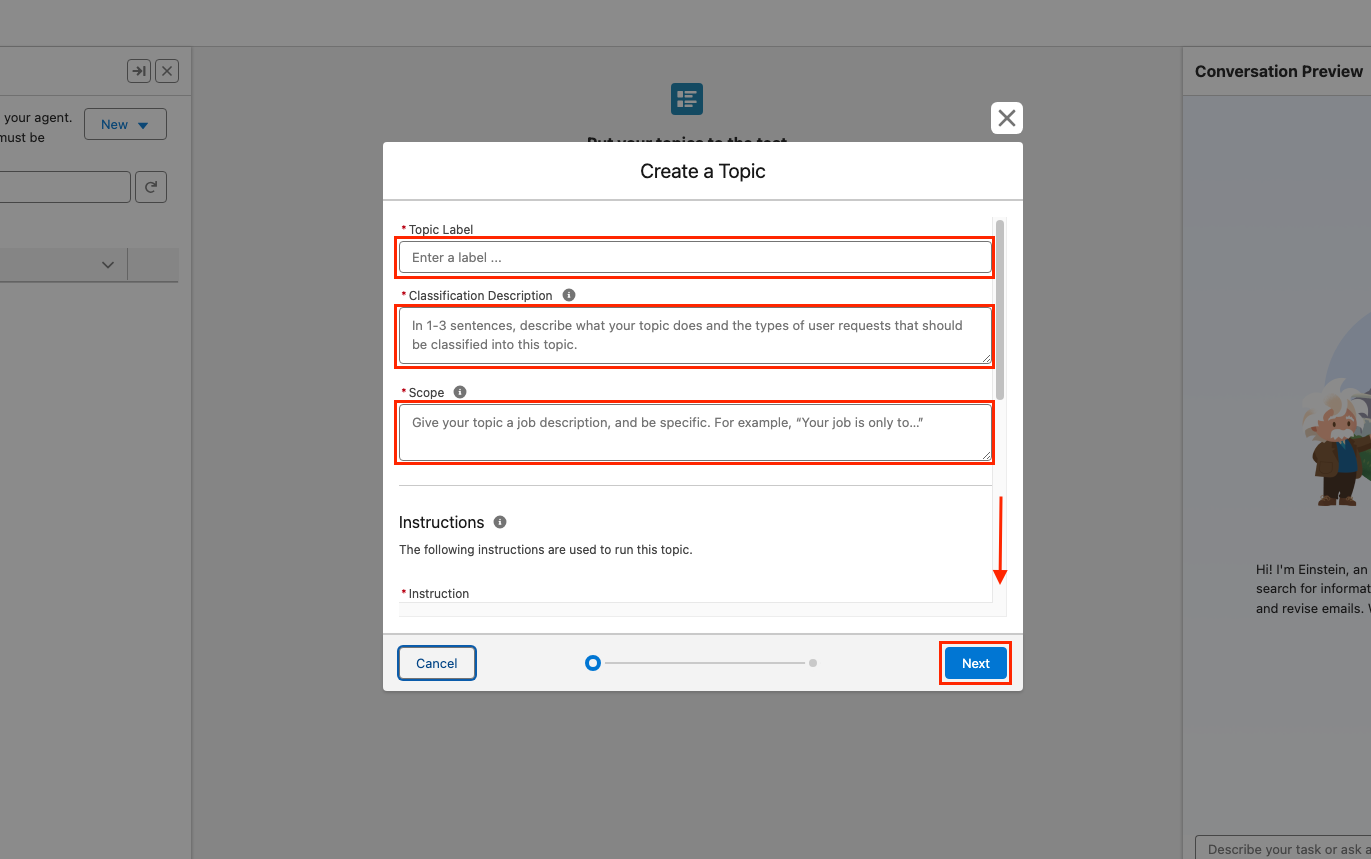Image resolution: width=1371 pixels, height=859 pixels.
Task: Show Classification Description info tooltip
Action: pos(569,295)
